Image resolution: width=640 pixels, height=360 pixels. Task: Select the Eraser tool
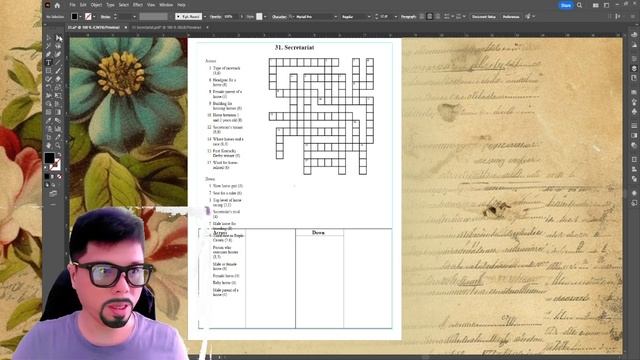(x=59, y=79)
